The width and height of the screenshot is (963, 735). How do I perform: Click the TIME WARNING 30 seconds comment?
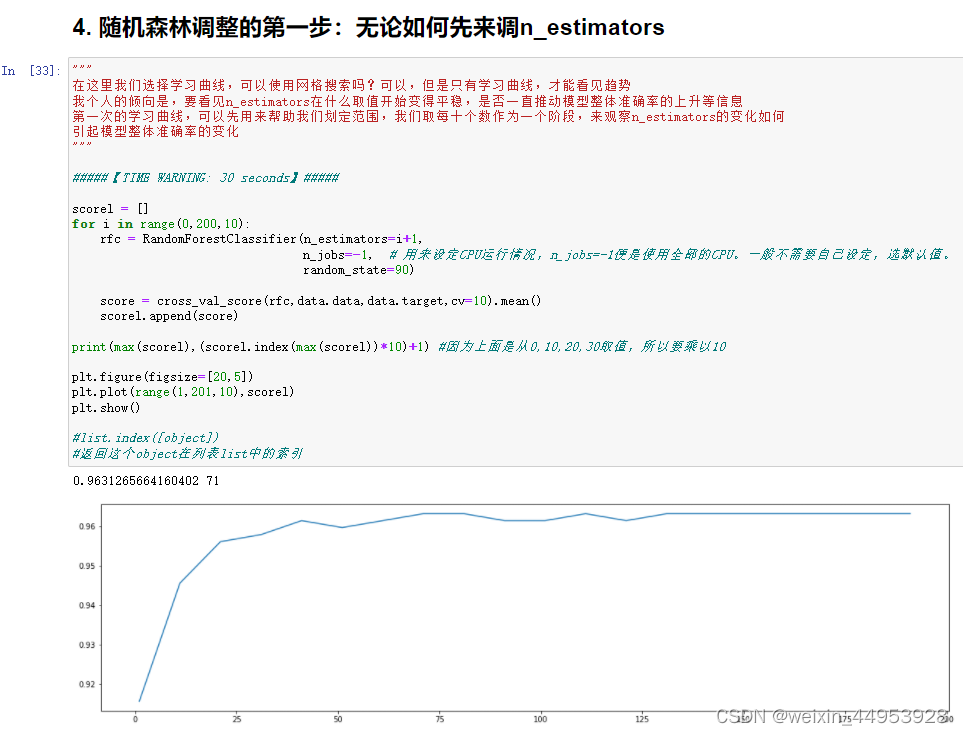point(206,178)
